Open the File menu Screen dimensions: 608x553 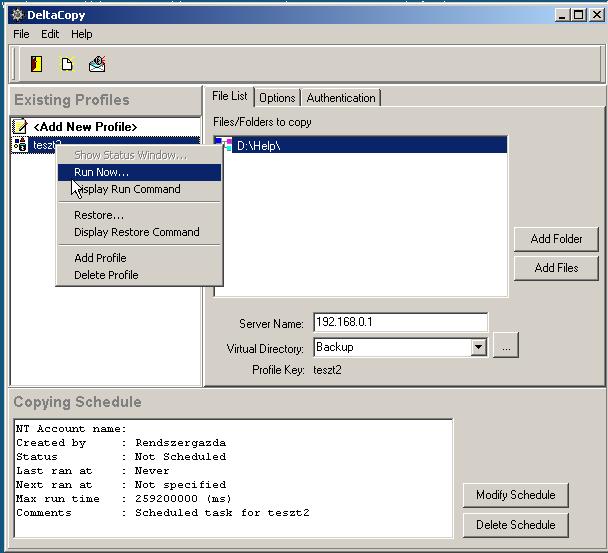pos(21,34)
